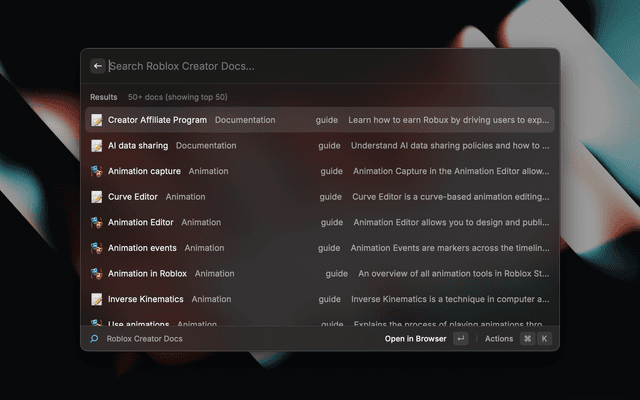Click the Animation Editor item icon
The image size is (640, 400).
(x=97, y=222)
